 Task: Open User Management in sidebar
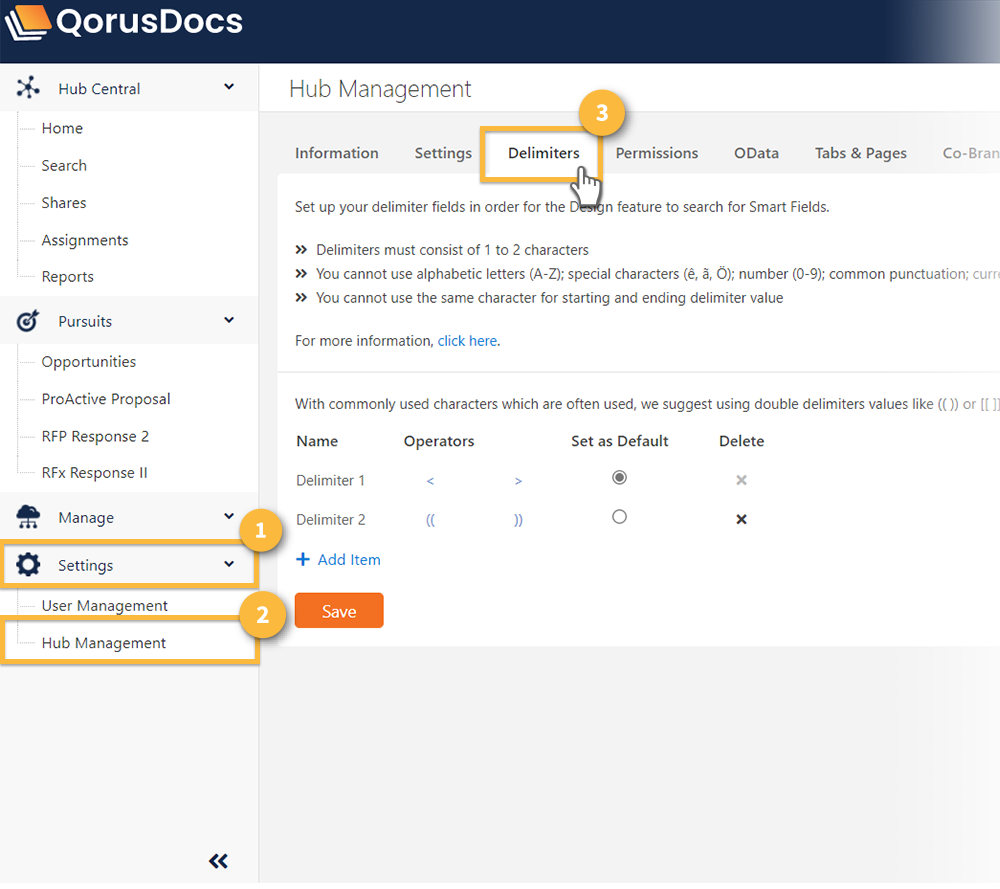105,606
